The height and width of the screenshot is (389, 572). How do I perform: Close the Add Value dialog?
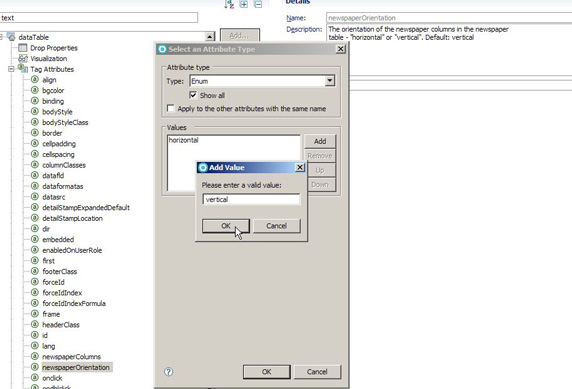point(299,167)
